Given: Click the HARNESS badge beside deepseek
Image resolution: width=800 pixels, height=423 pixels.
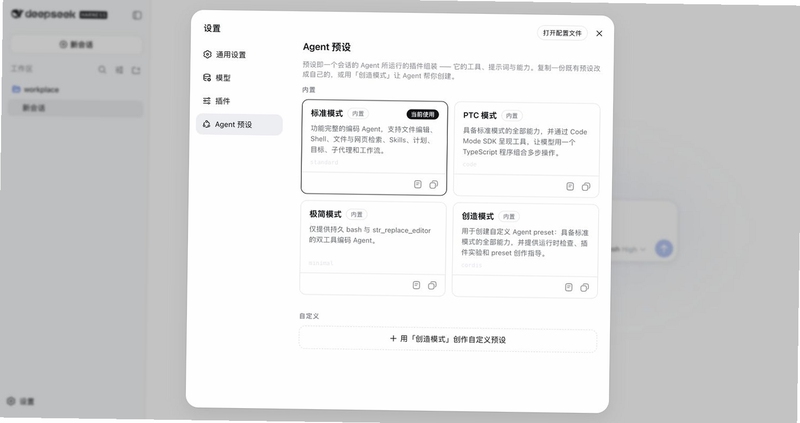Looking at the screenshot, I should tap(94, 15).
